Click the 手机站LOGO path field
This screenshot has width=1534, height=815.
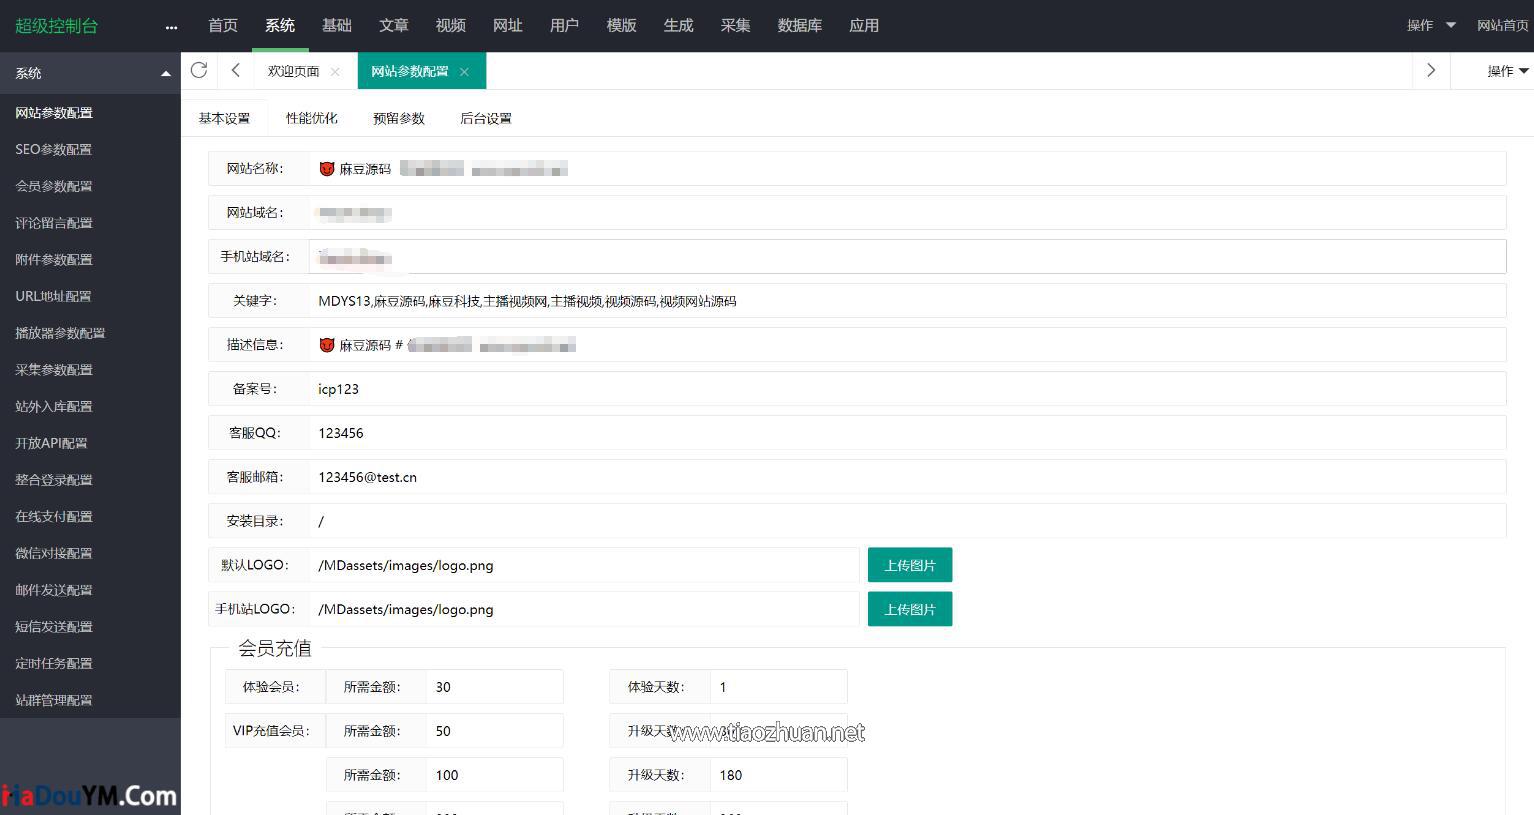coord(584,609)
